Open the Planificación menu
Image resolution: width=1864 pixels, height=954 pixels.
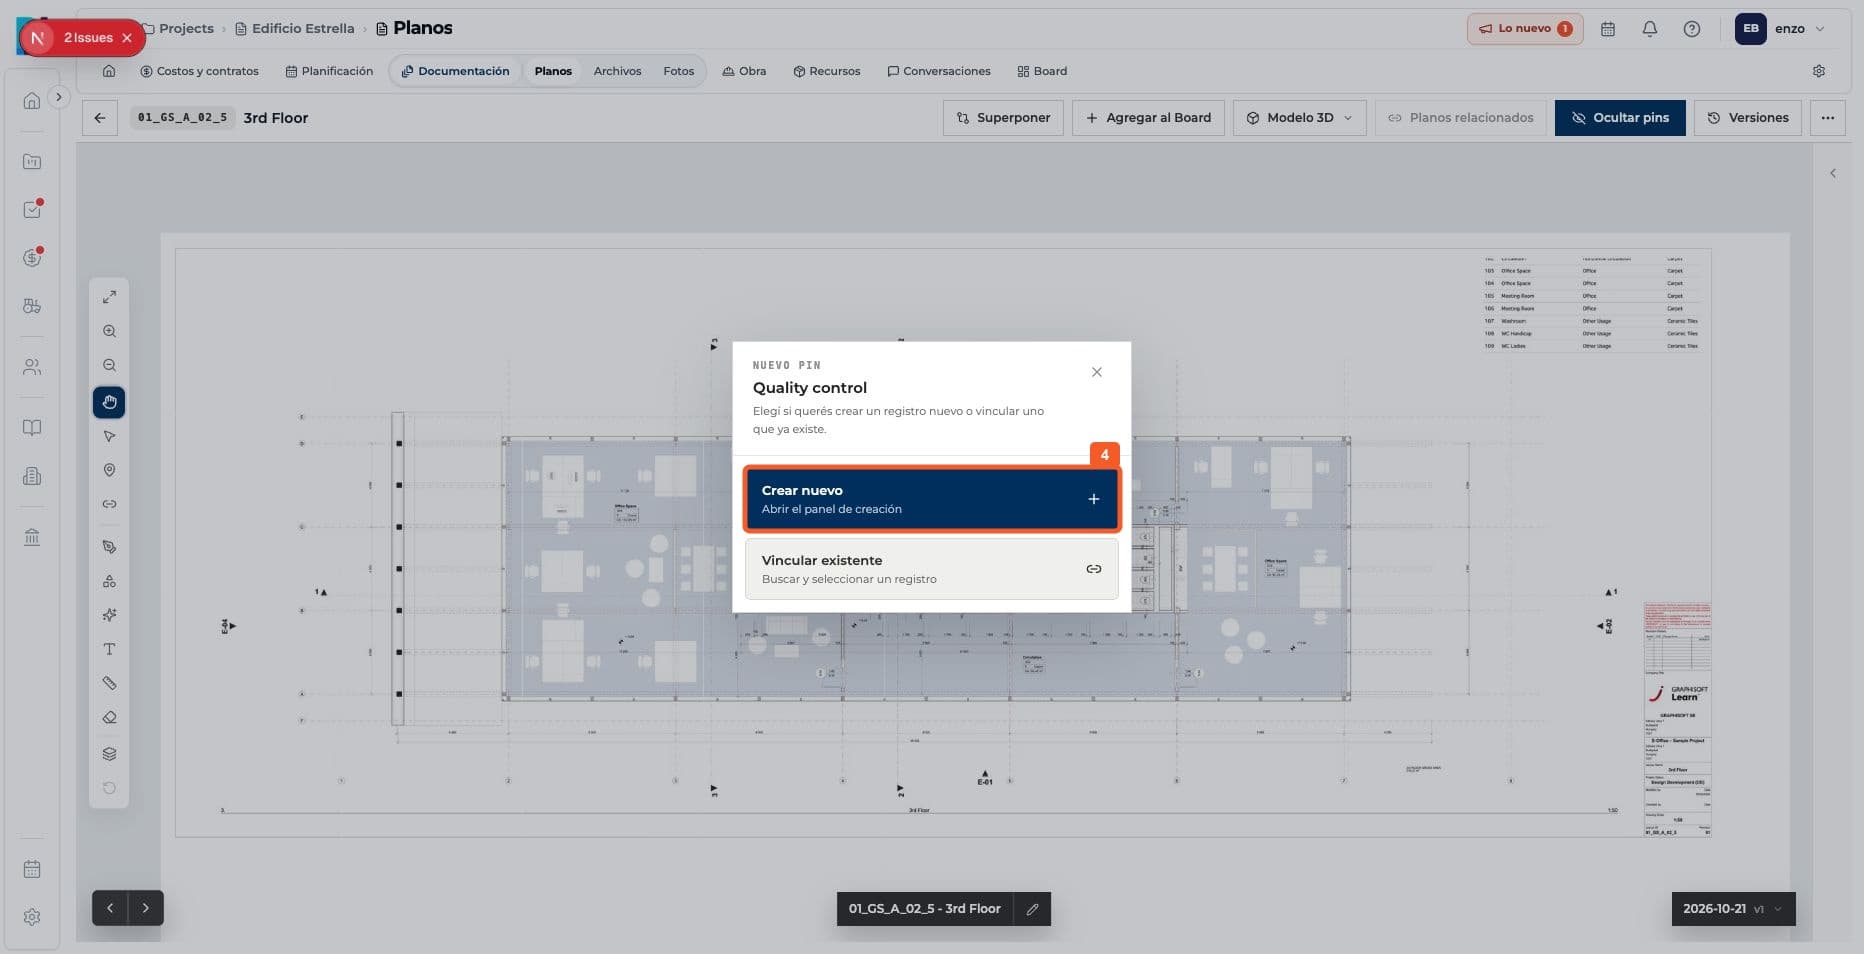pyautogui.click(x=329, y=71)
